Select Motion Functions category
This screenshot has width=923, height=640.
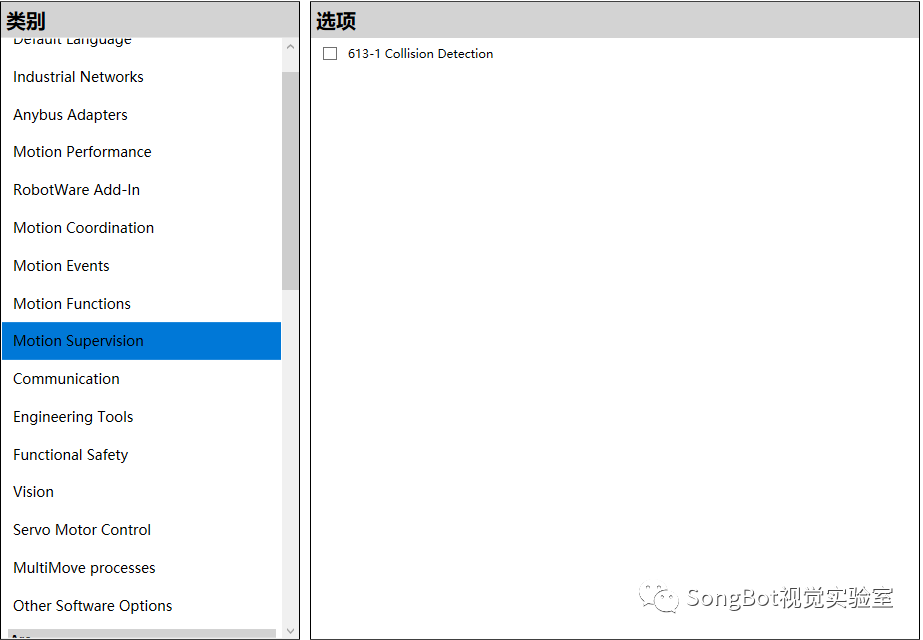click(x=141, y=303)
